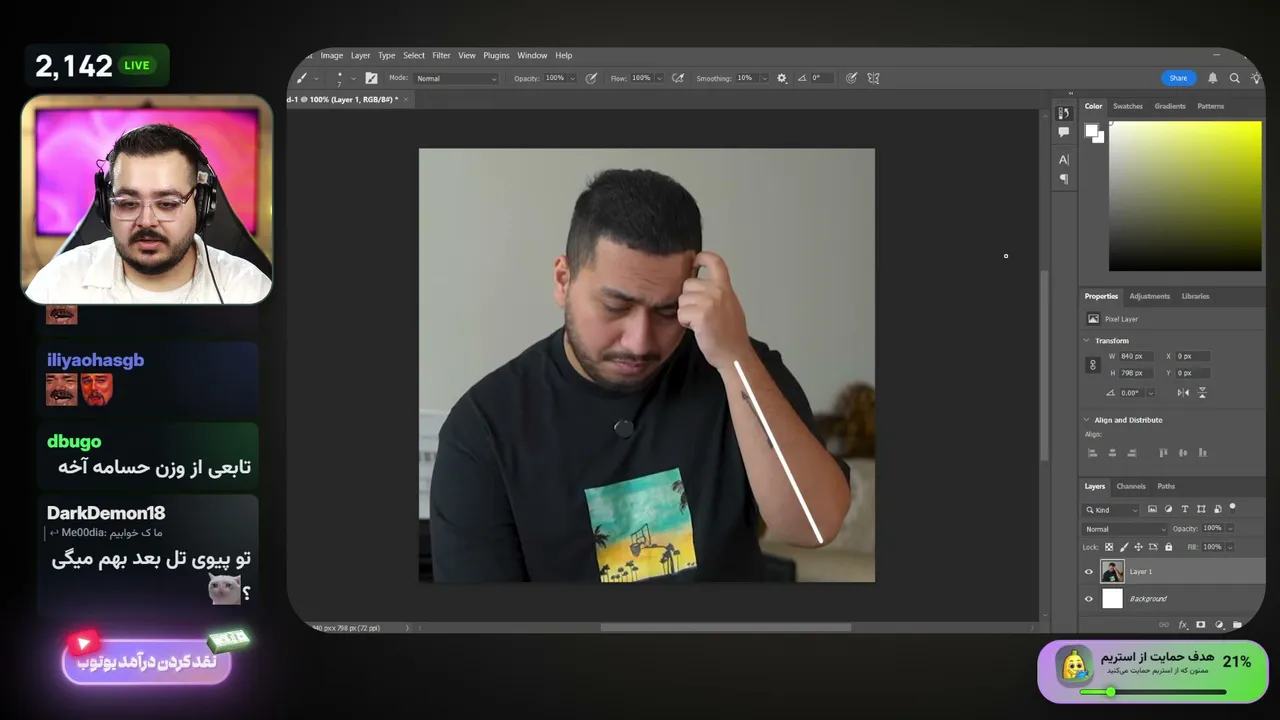Enable airbrush-style build-up icon

[x=678, y=78]
